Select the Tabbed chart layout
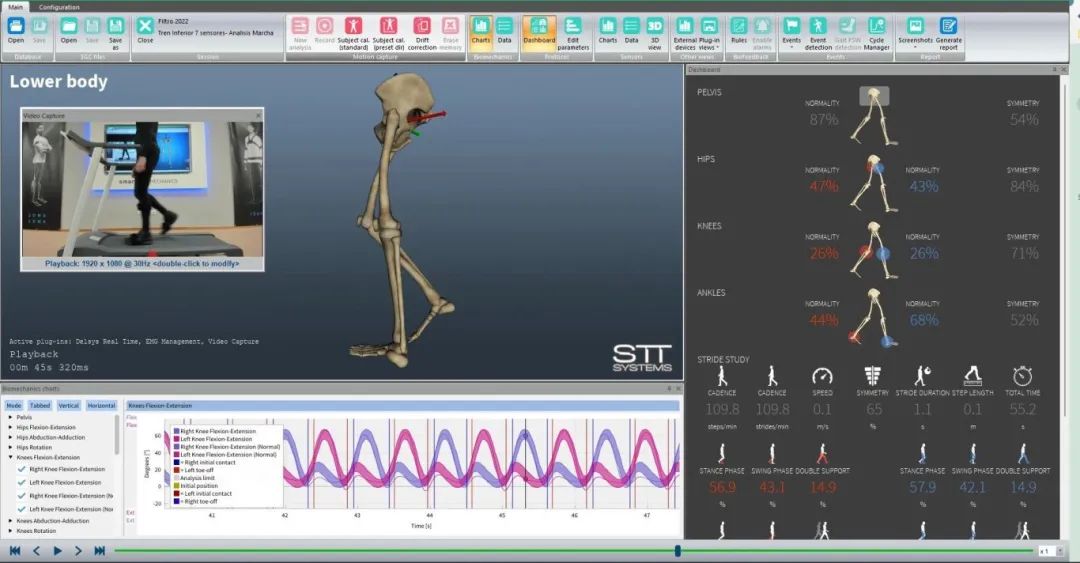1080x563 pixels. tap(40, 406)
